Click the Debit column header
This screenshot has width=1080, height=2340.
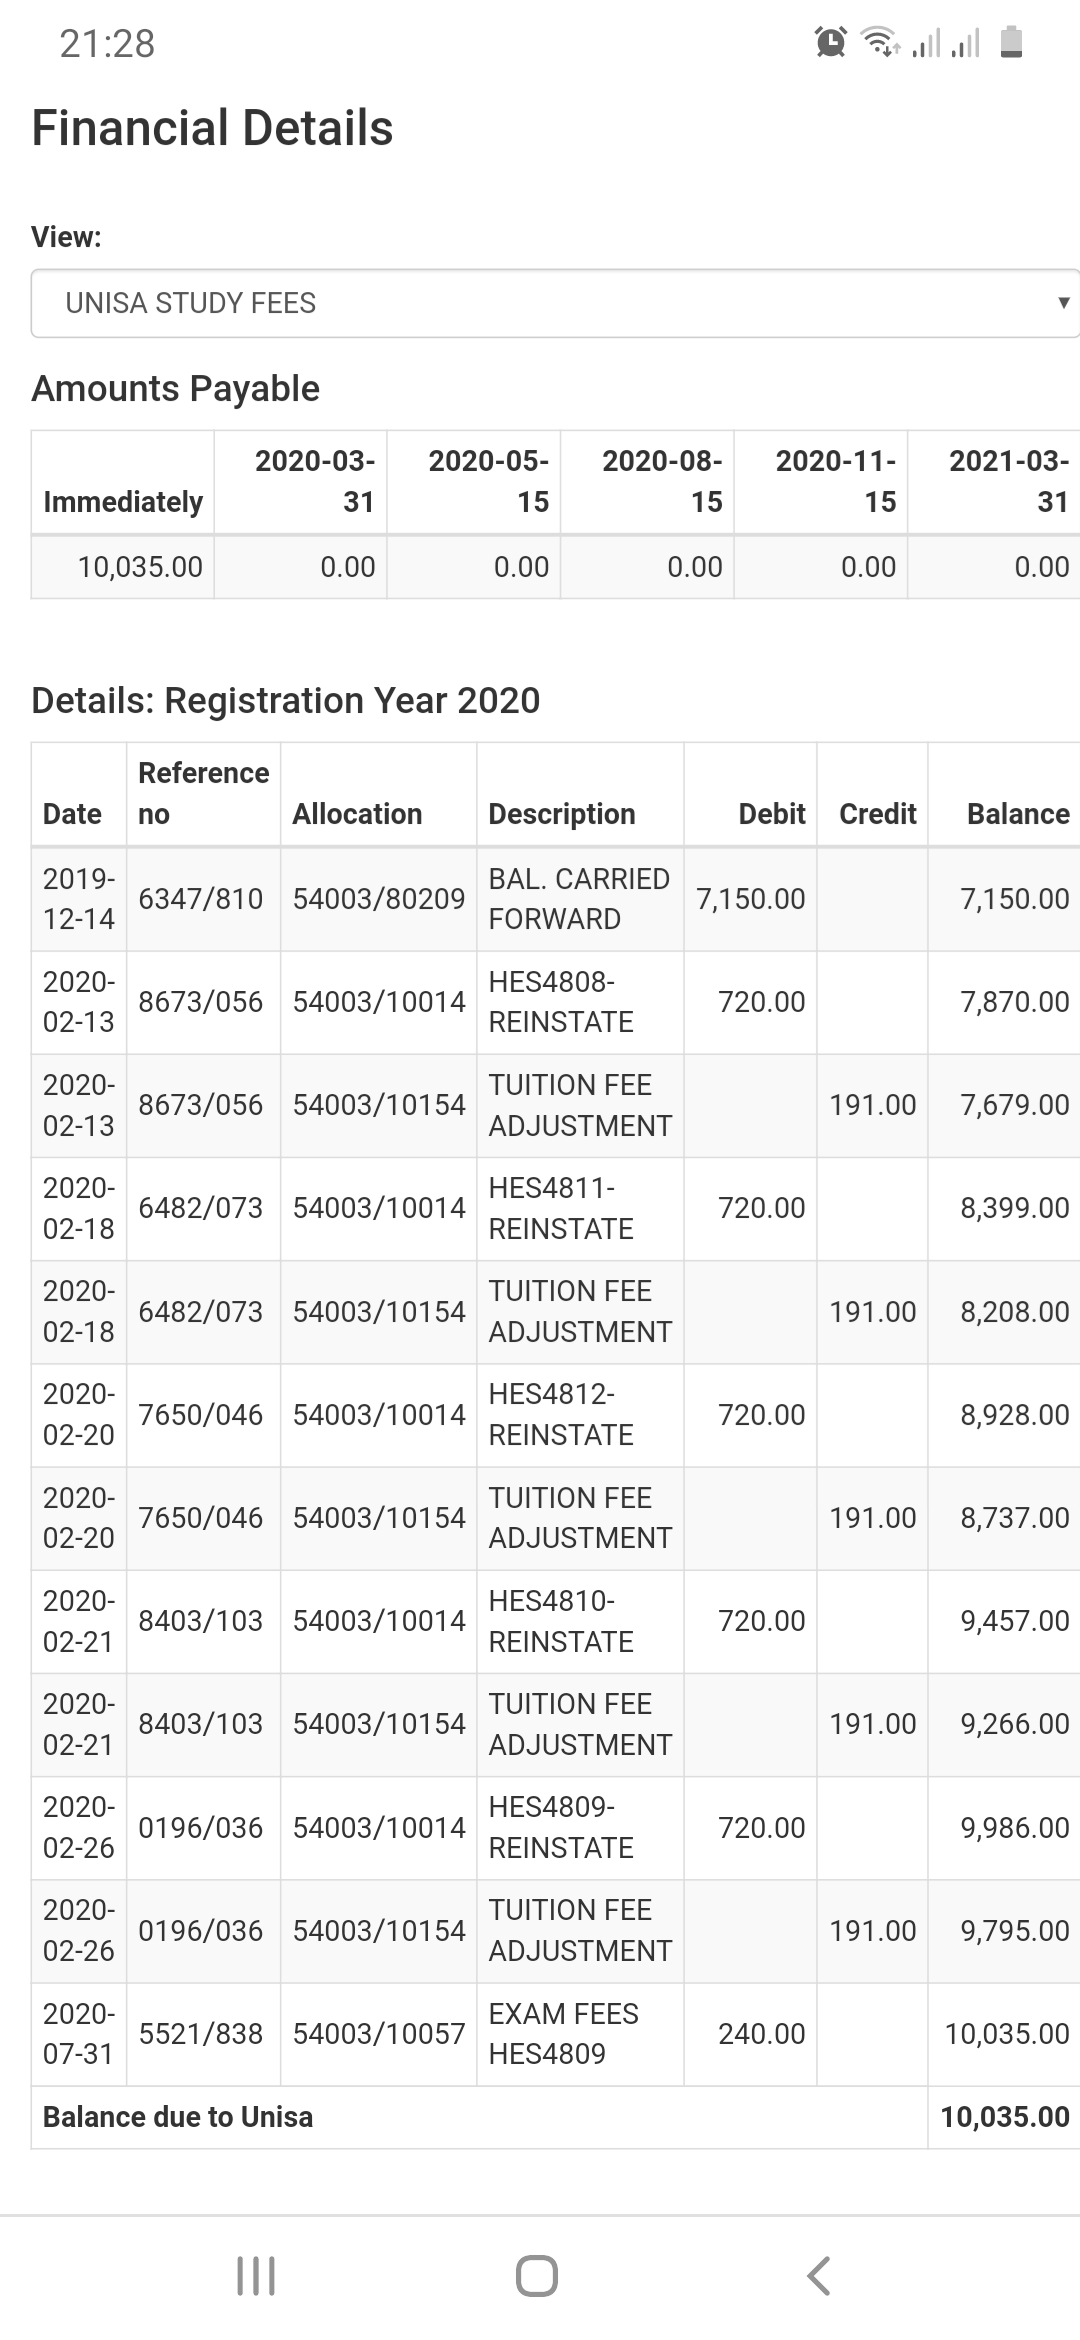pyautogui.click(x=771, y=814)
